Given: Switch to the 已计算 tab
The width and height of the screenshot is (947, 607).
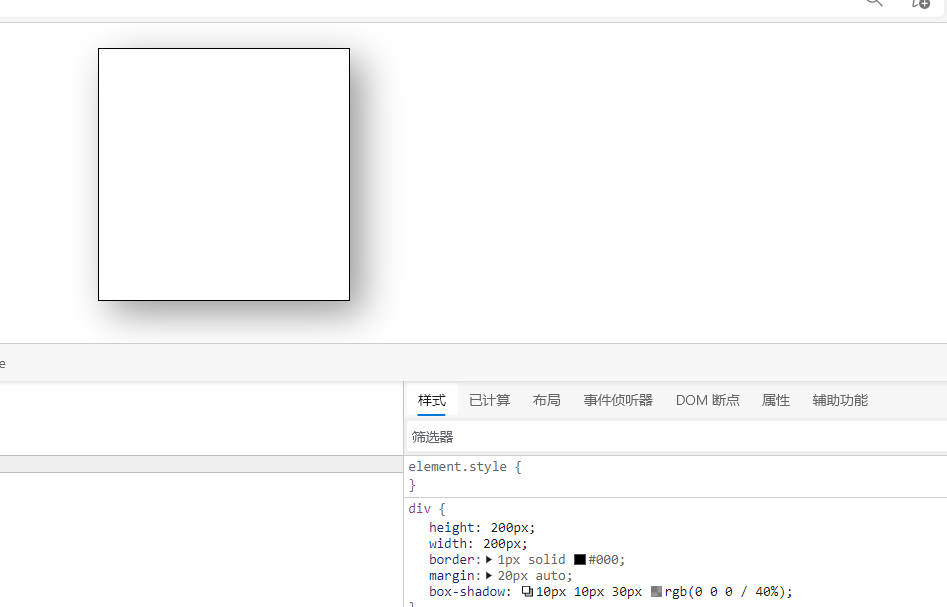Looking at the screenshot, I should pos(489,400).
